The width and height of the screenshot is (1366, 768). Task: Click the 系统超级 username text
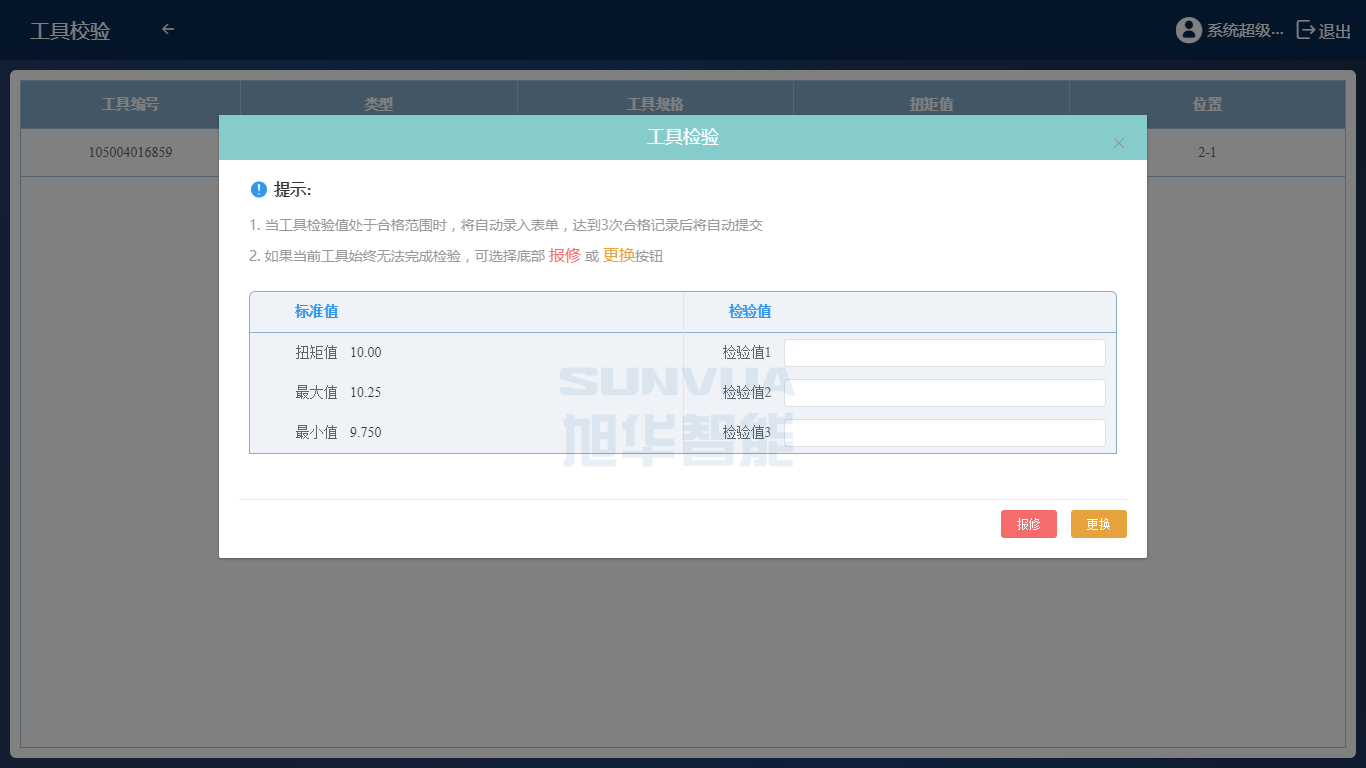1244,31
